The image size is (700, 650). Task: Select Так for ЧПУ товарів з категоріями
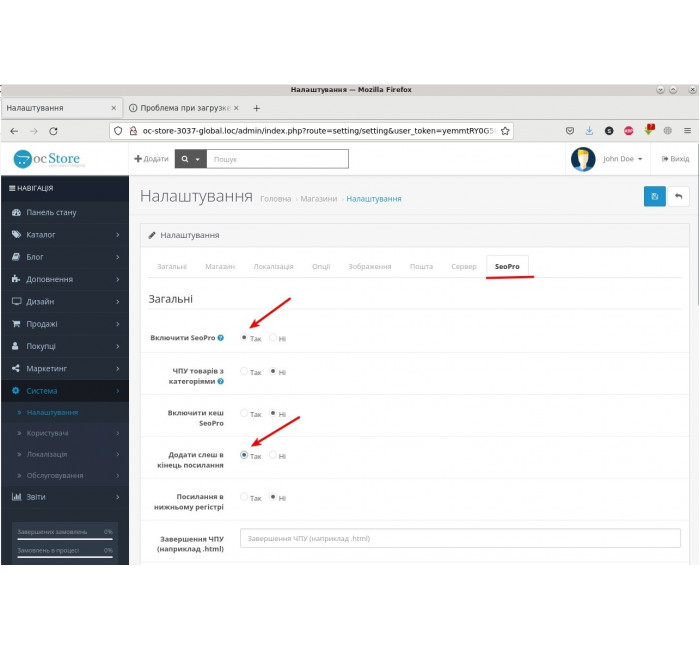(x=244, y=371)
